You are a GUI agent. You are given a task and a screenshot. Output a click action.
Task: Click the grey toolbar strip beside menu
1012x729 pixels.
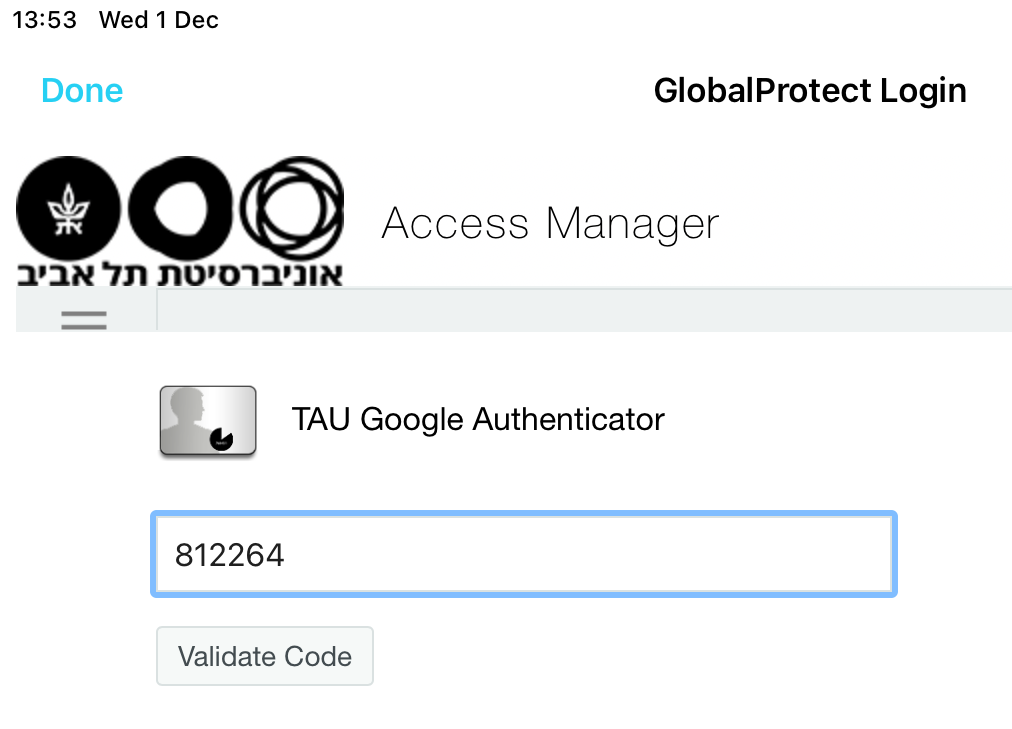point(584,310)
